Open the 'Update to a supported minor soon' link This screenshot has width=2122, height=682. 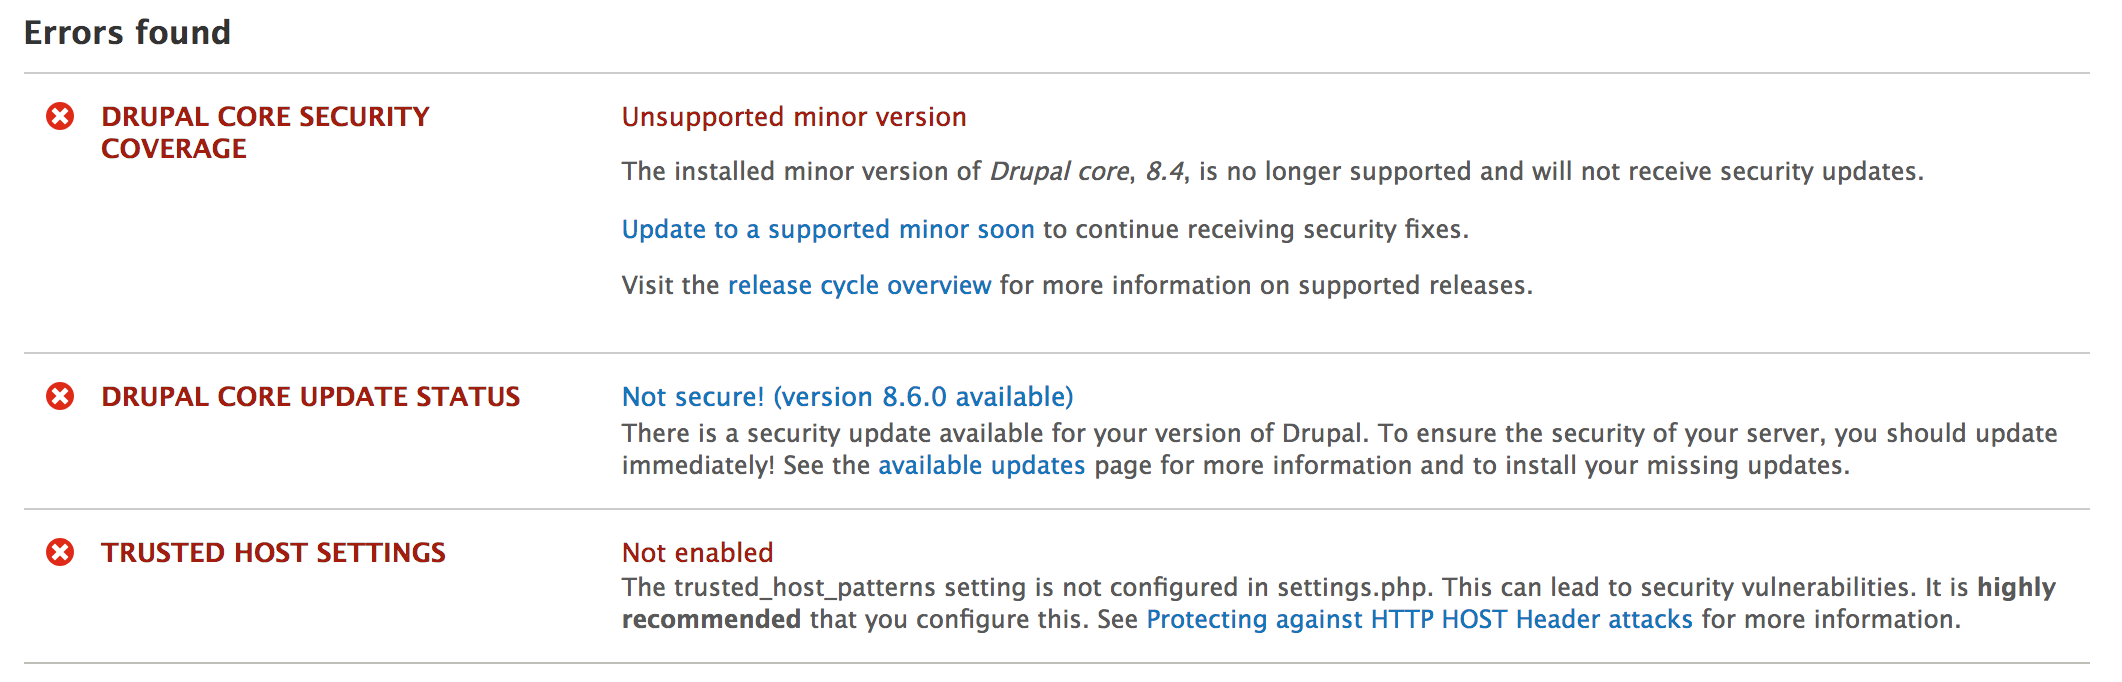828,229
